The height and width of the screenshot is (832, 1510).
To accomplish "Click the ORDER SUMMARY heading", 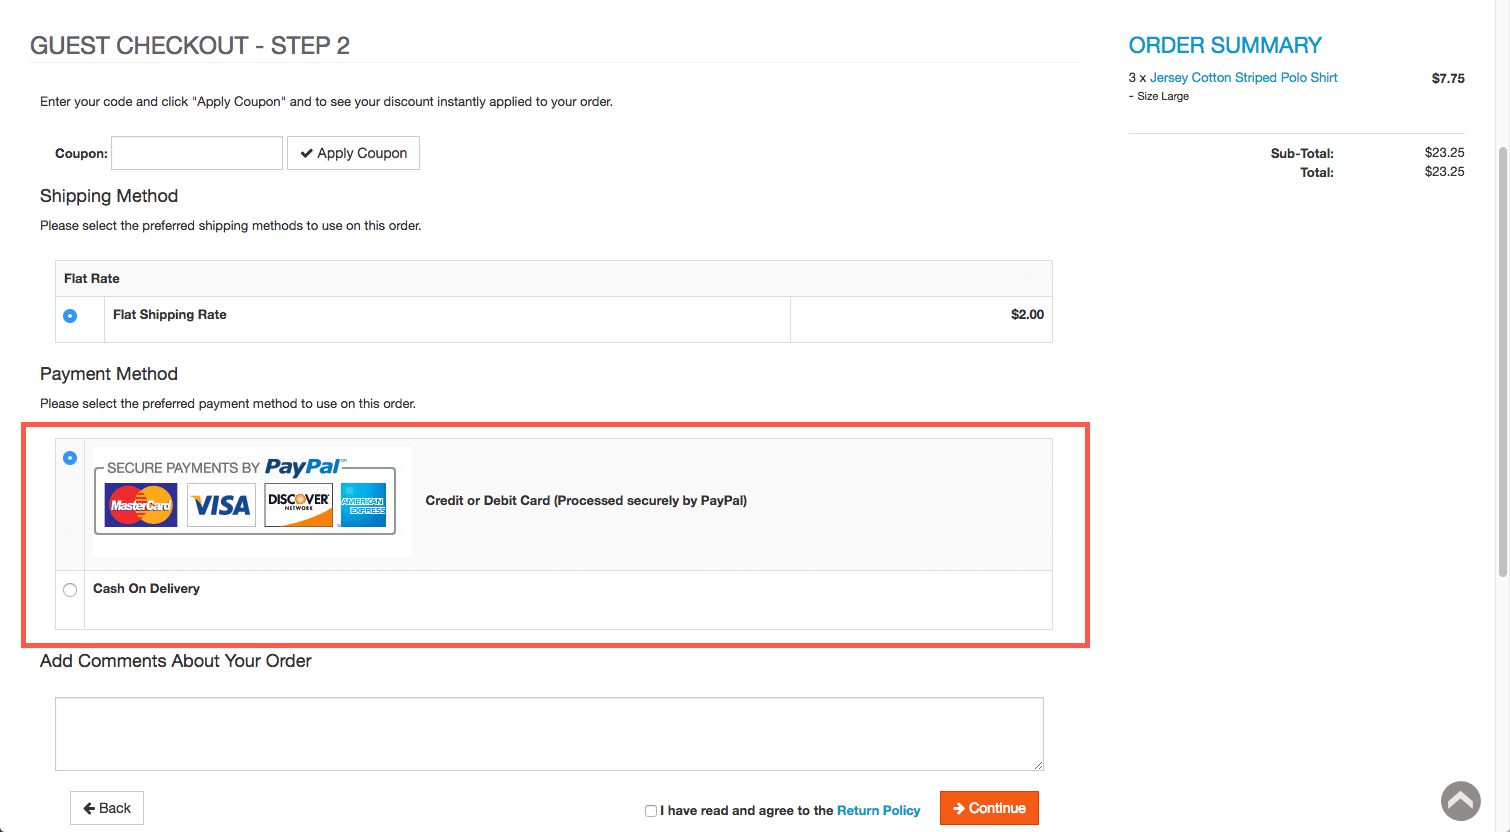I will click(1225, 45).
